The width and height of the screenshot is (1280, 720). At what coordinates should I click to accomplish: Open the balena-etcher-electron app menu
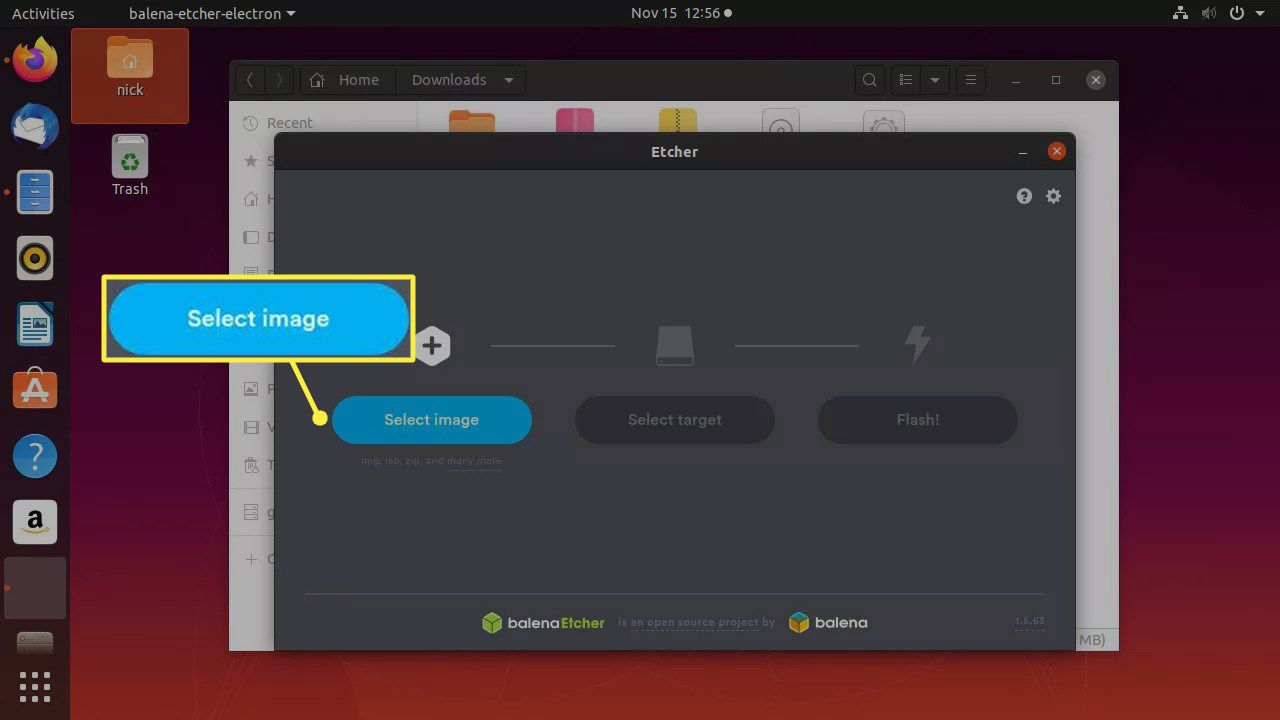212,14
